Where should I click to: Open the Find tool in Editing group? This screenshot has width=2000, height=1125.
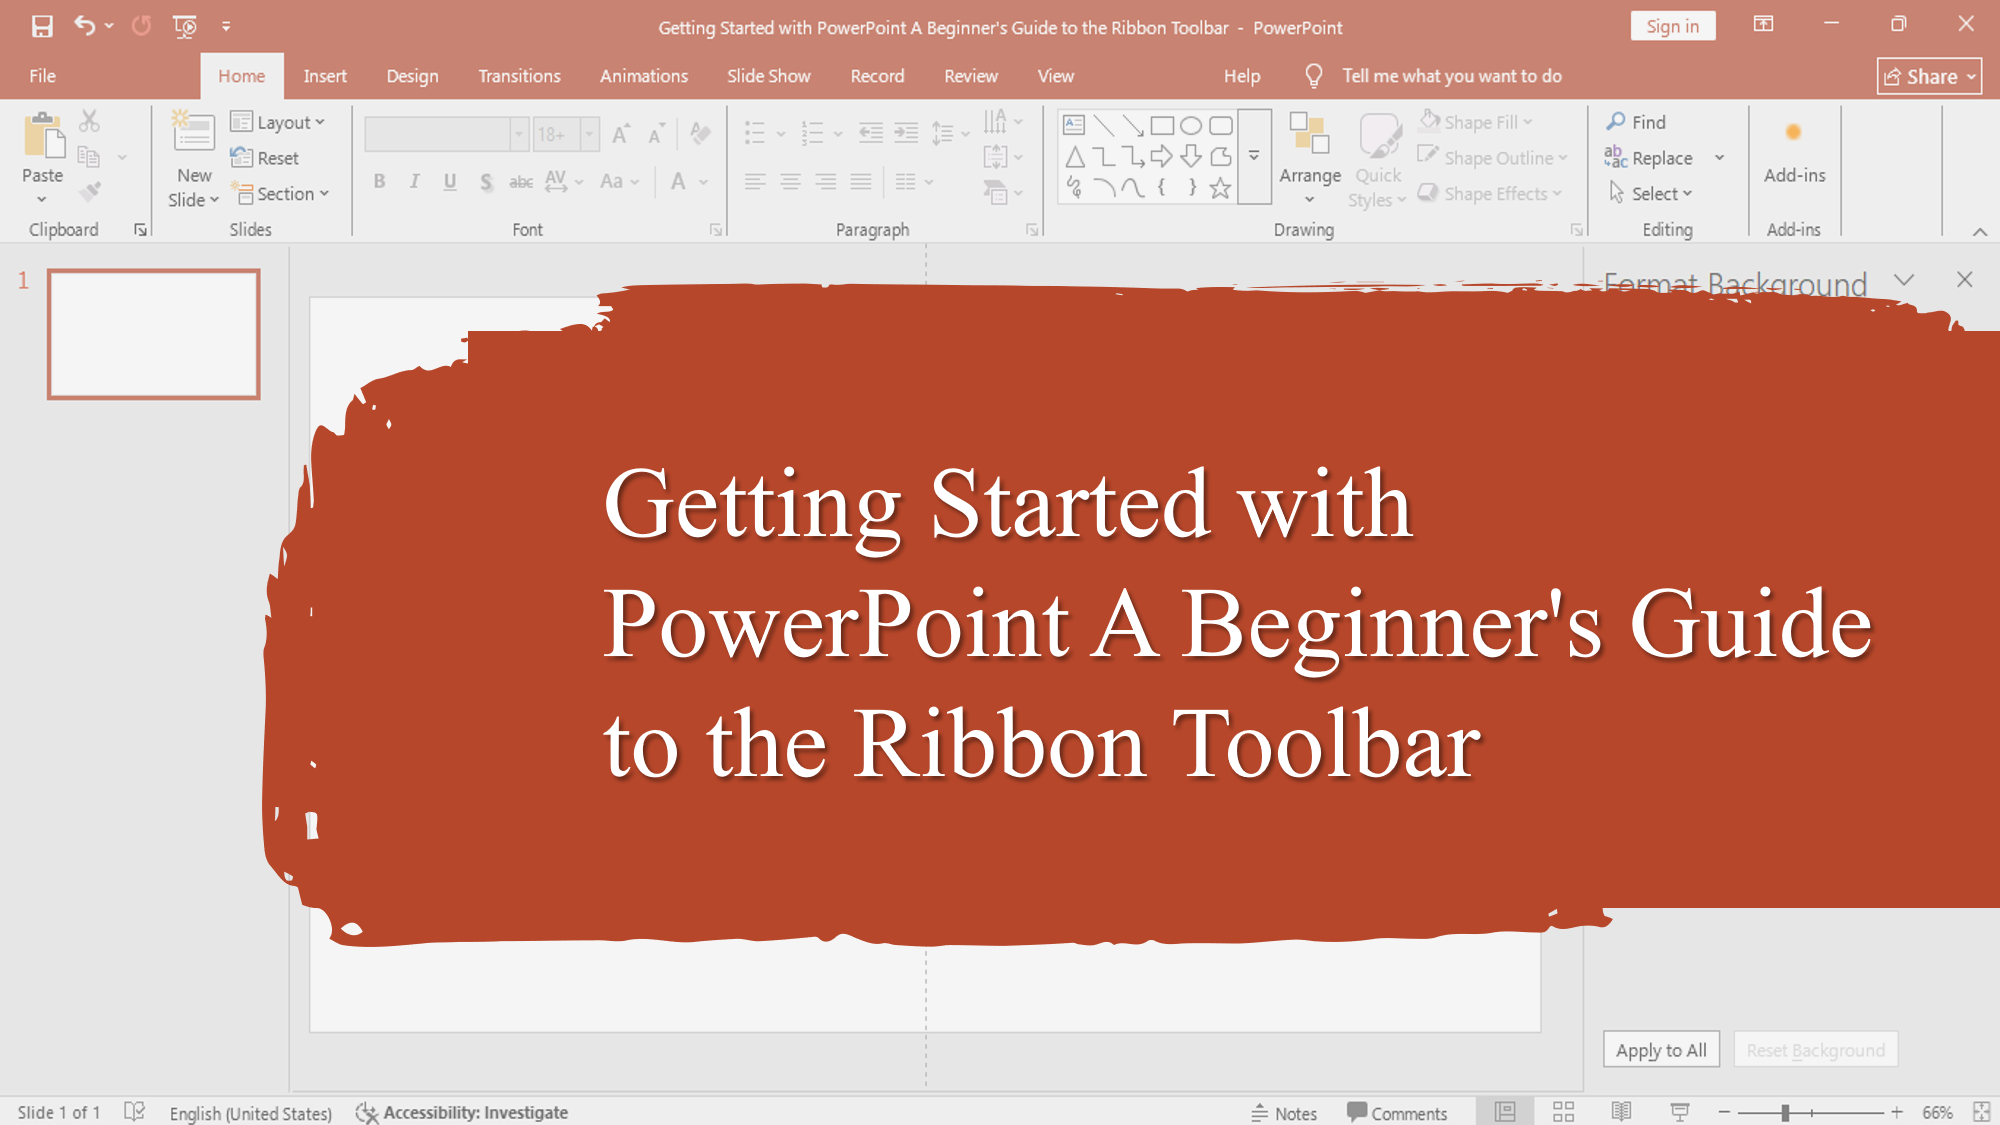(1637, 122)
